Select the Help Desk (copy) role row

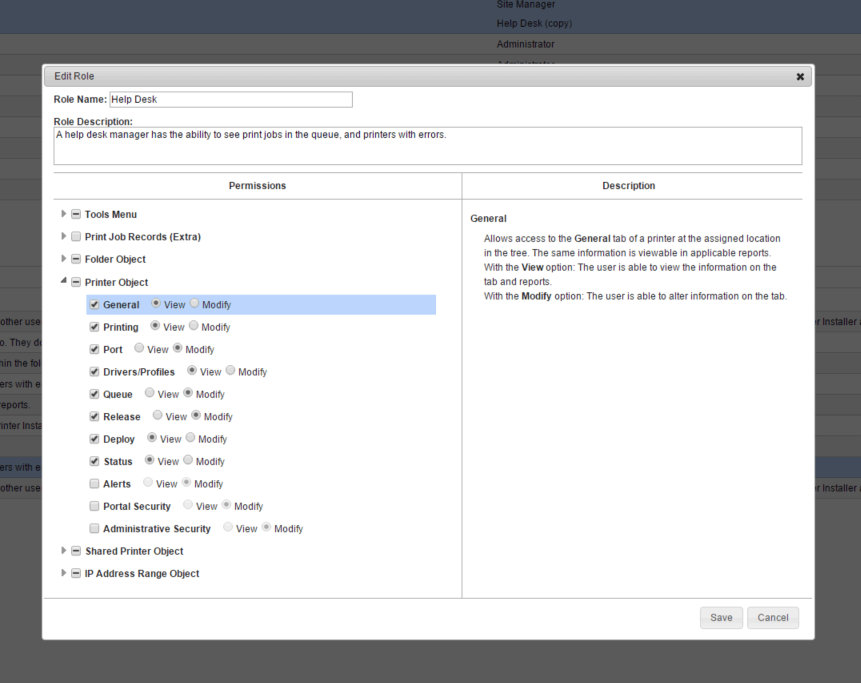[x=534, y=24]
